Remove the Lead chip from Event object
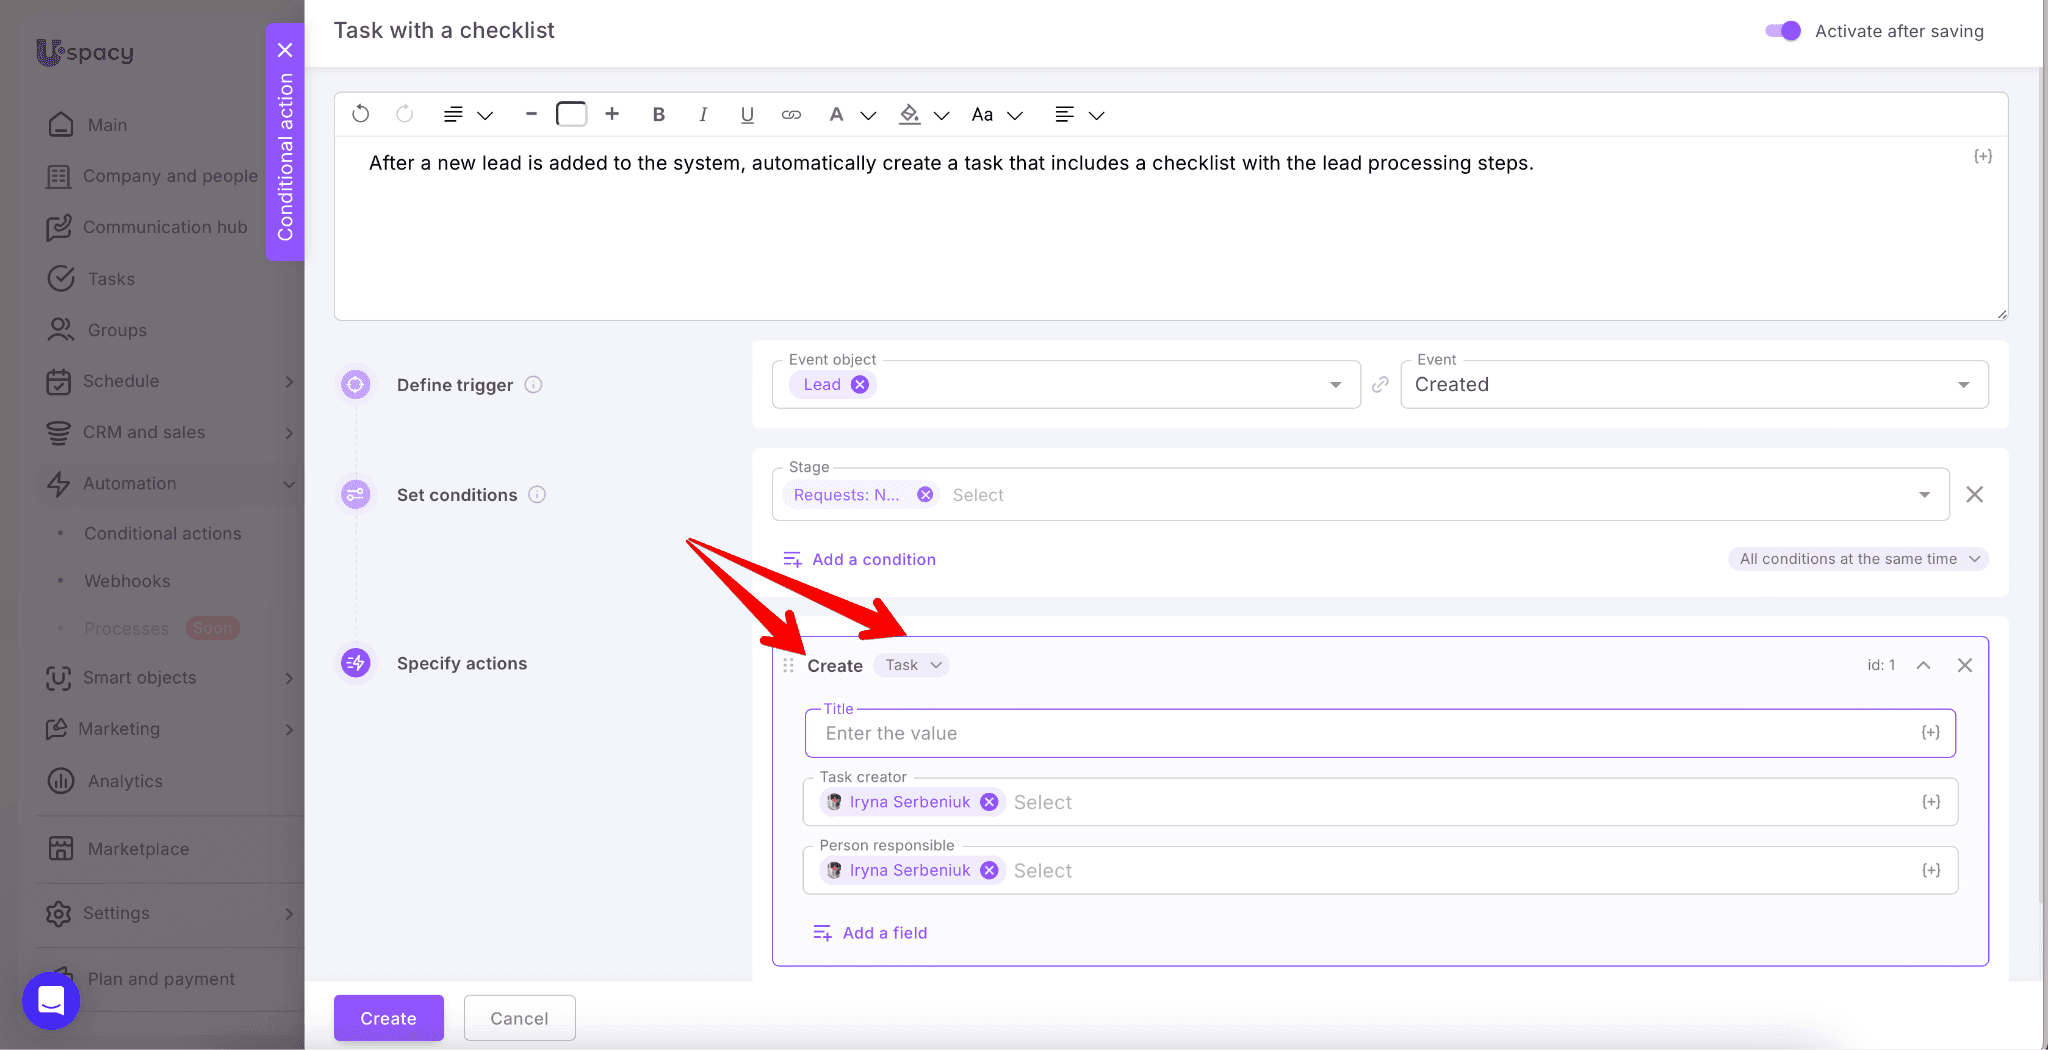 (x=860, y=385)
